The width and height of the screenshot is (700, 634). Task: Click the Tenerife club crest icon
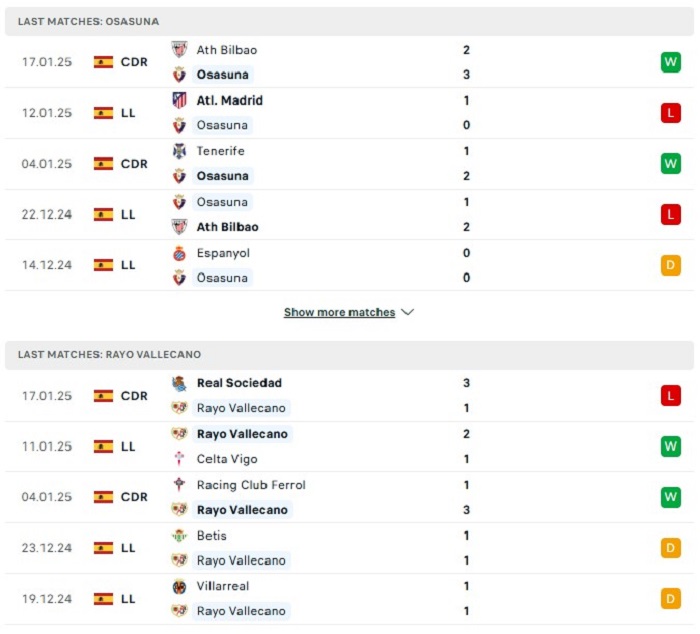(179, 151)
